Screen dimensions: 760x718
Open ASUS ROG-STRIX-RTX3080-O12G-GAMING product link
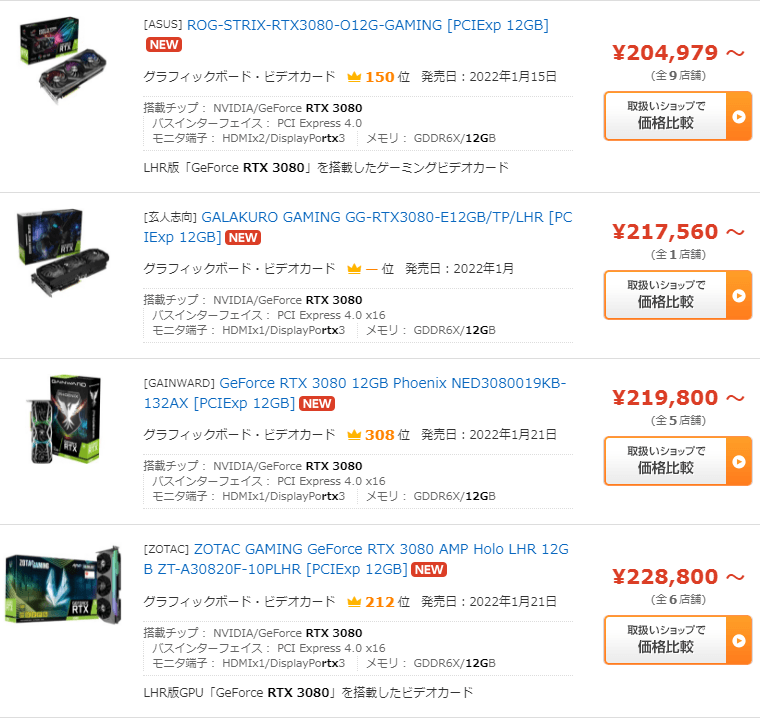tap(367, 25)
